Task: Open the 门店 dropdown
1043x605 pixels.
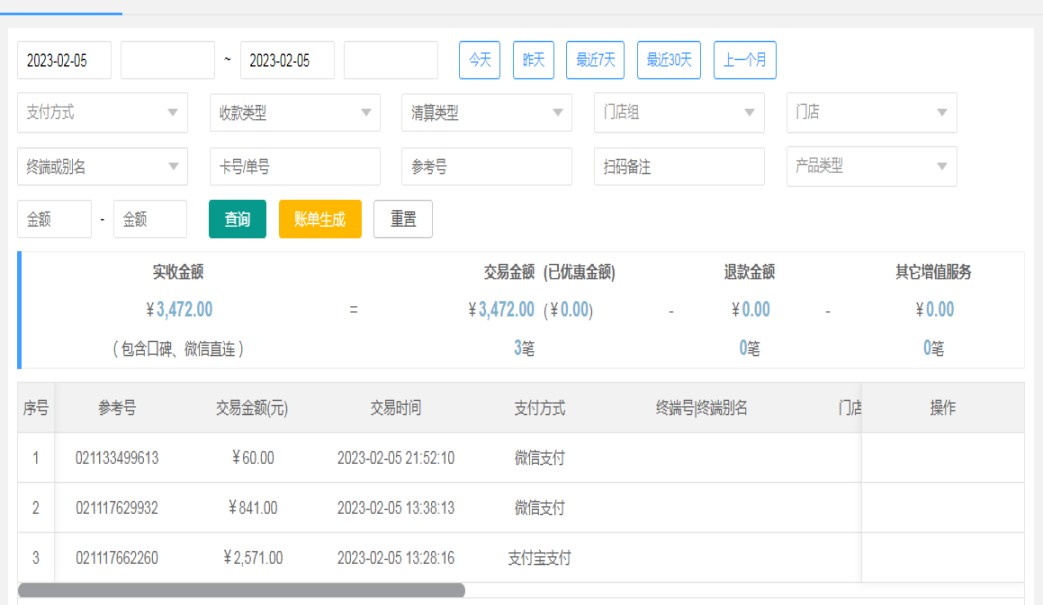Action: coord(871,113)
